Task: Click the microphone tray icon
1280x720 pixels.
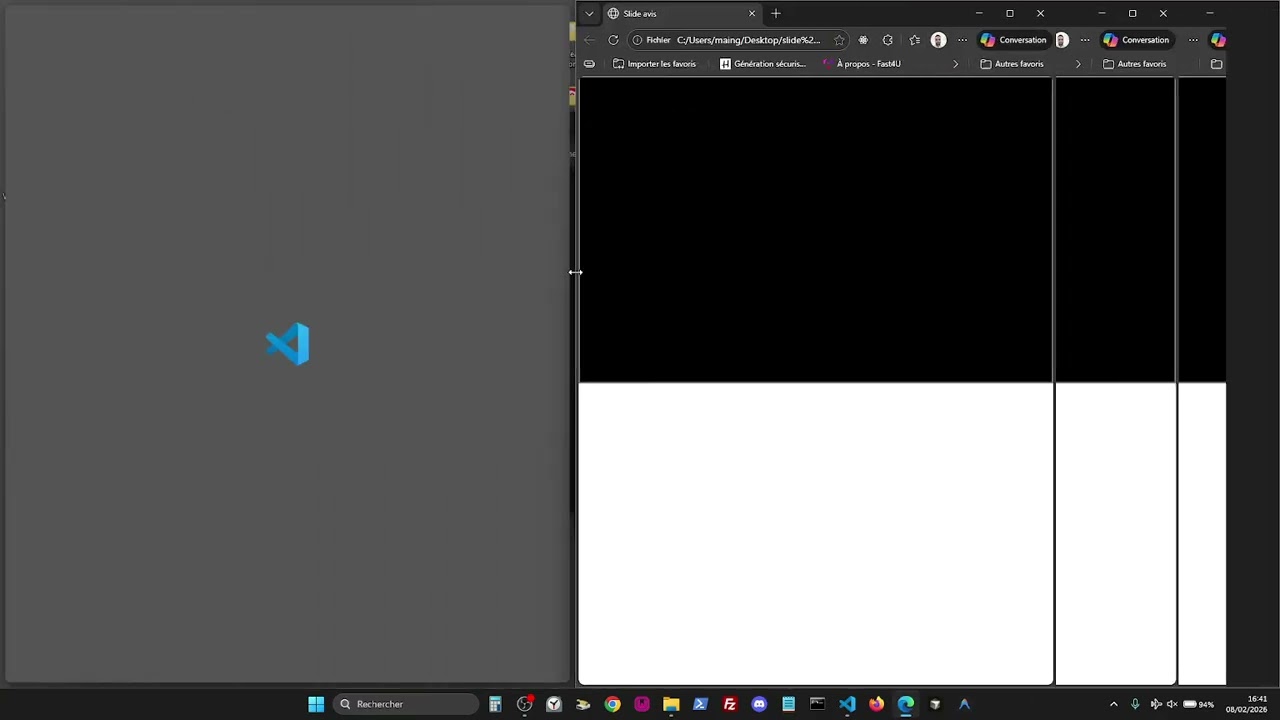Action: click(1135, 704)
